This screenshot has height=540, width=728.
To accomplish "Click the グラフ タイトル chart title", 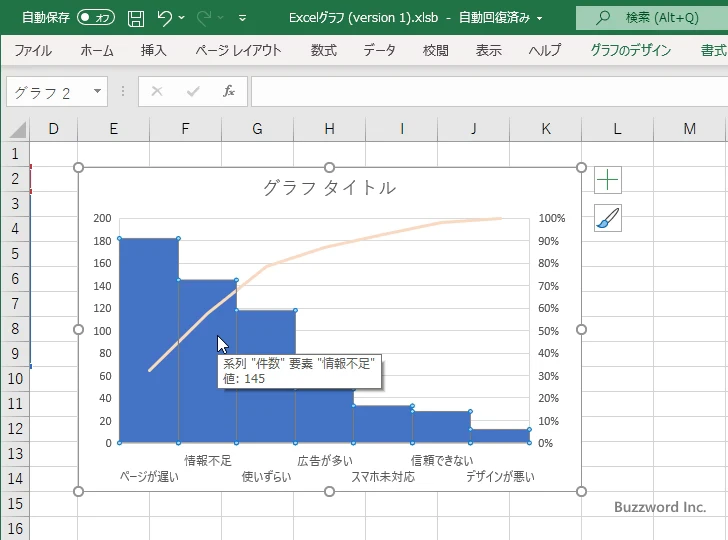I will [329, 188].
